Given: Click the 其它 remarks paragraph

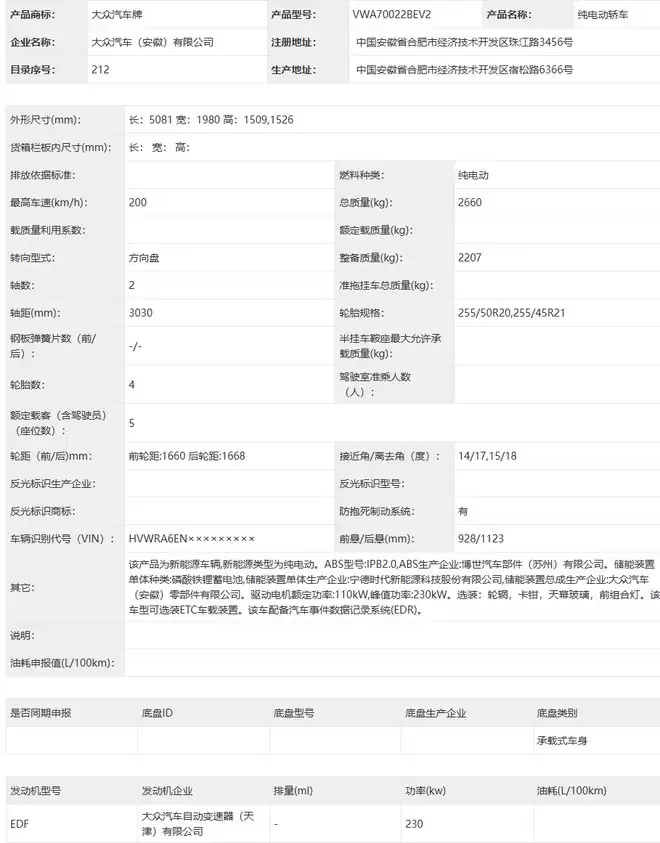Looking at the screenshot, I should (394, 587).
